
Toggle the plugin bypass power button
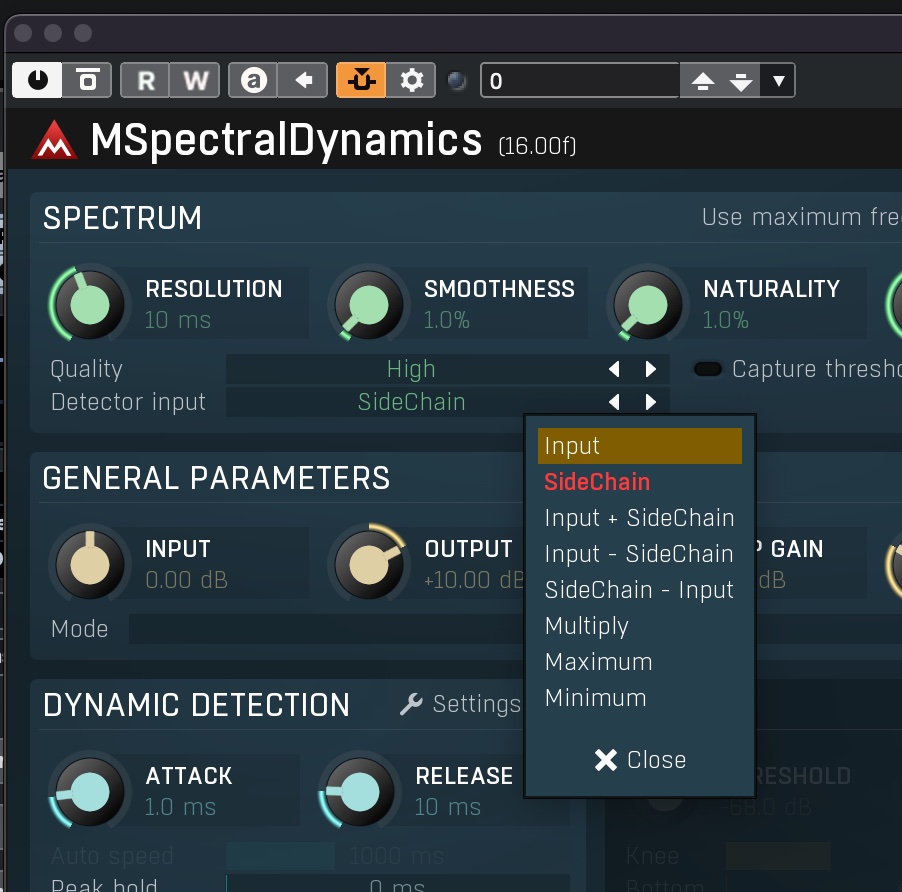(37, 80)
